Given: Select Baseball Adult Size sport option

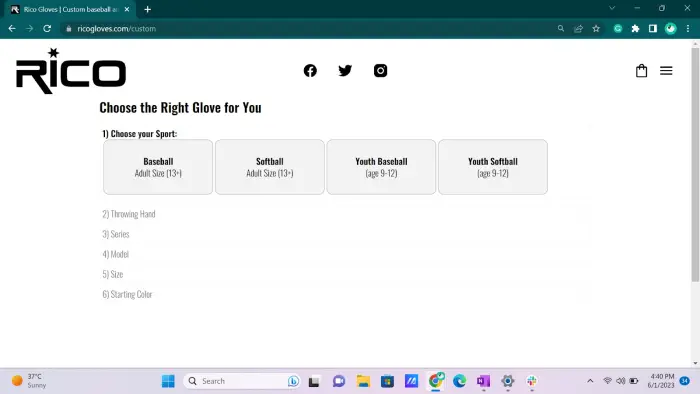Looking at the screenshot, I should click(158, 167).
